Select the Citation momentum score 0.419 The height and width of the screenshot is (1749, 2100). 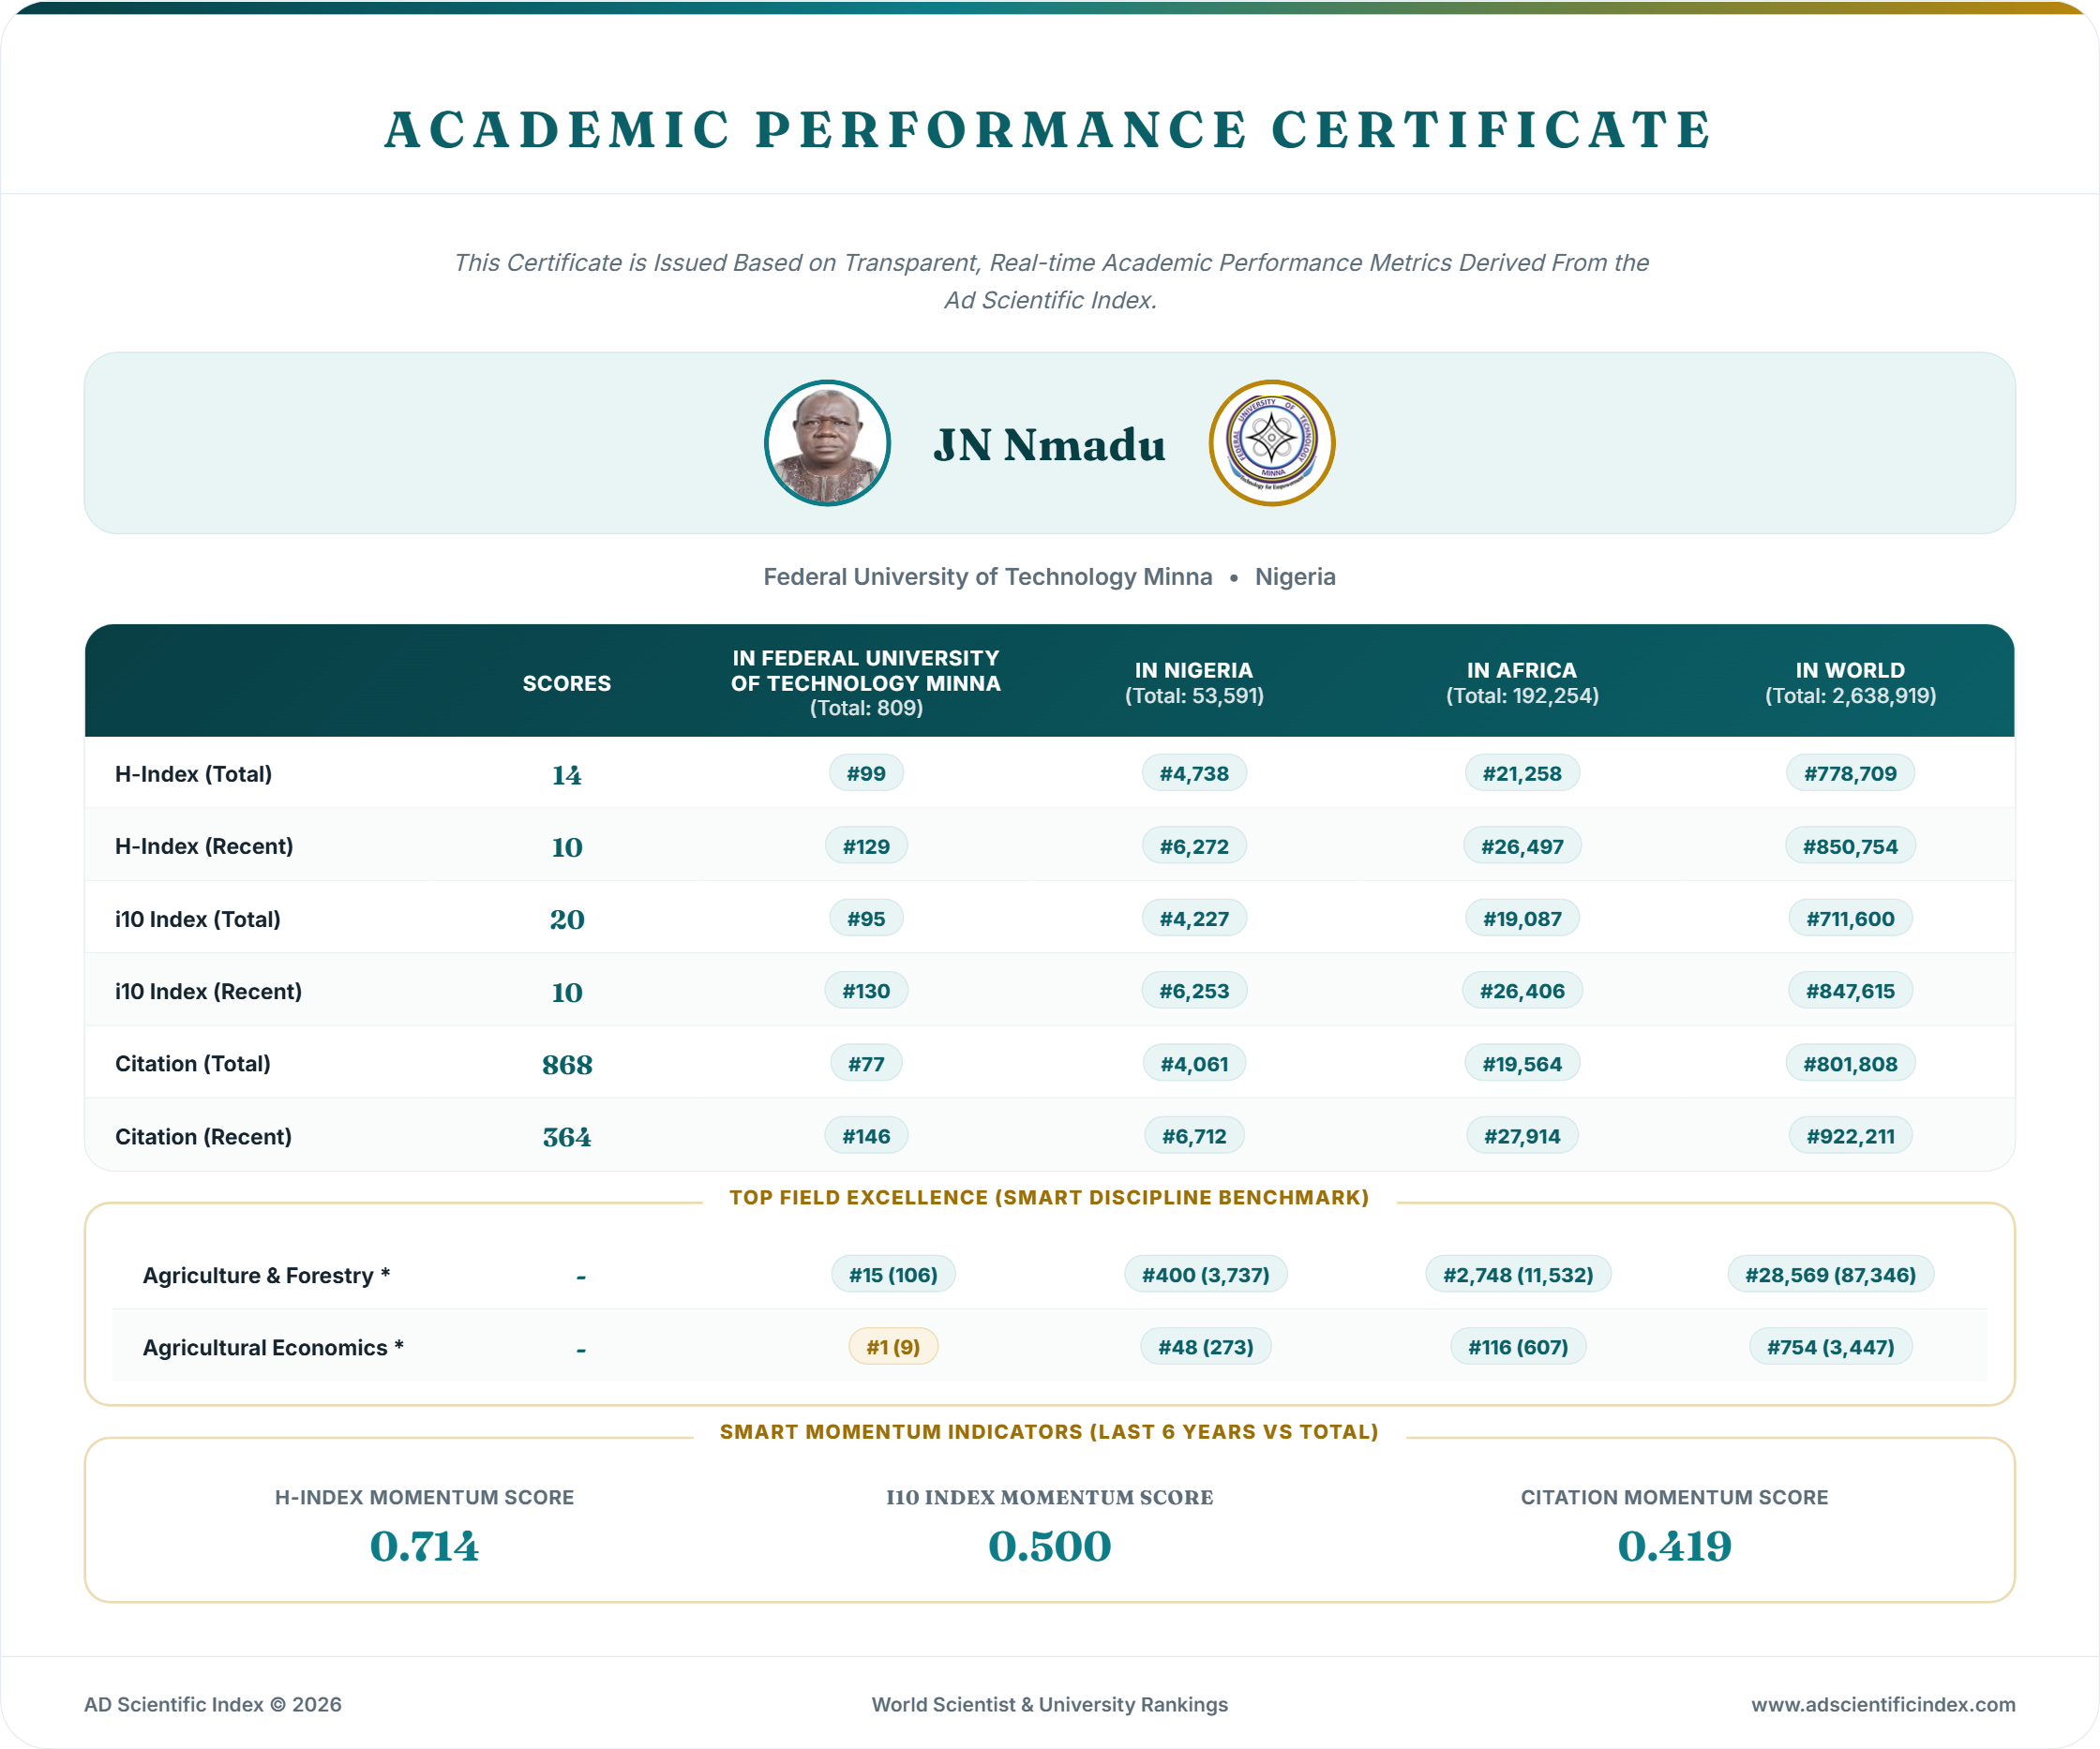point(1674,1546)
